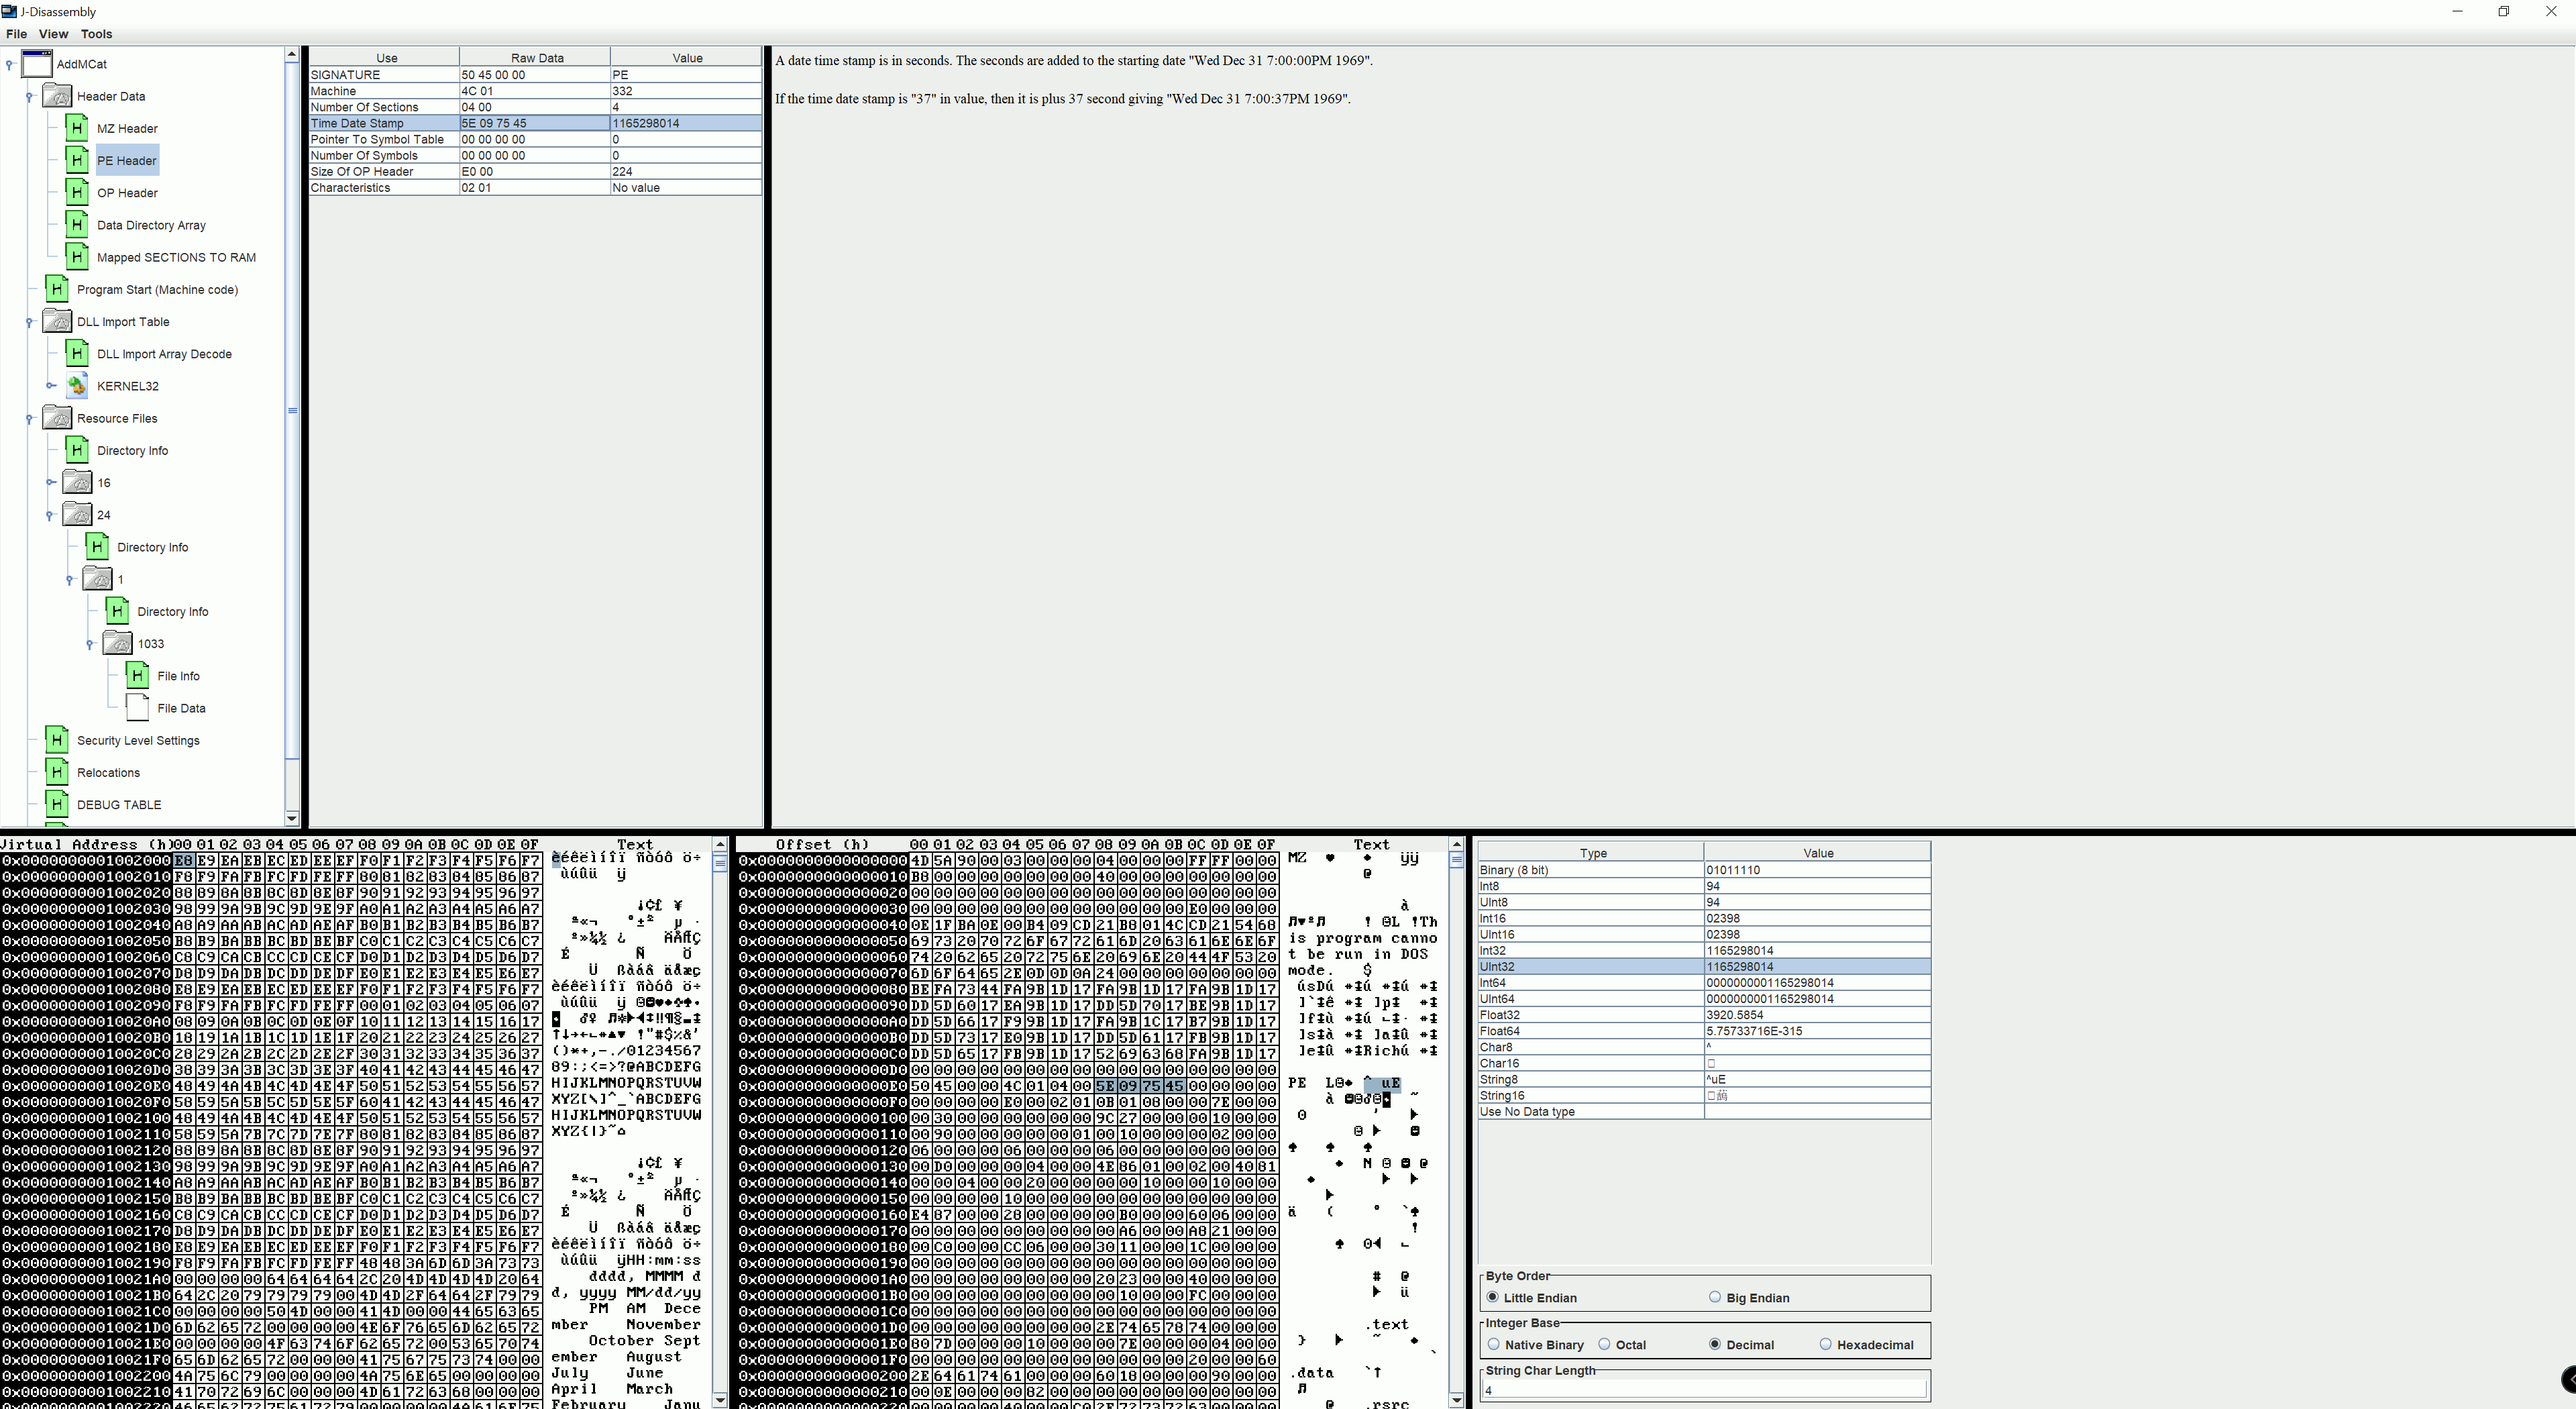The height and width of the screenshot is (1409, 2576).
Task: Click the MZ Header node icon
Action: tap(76, 128)
